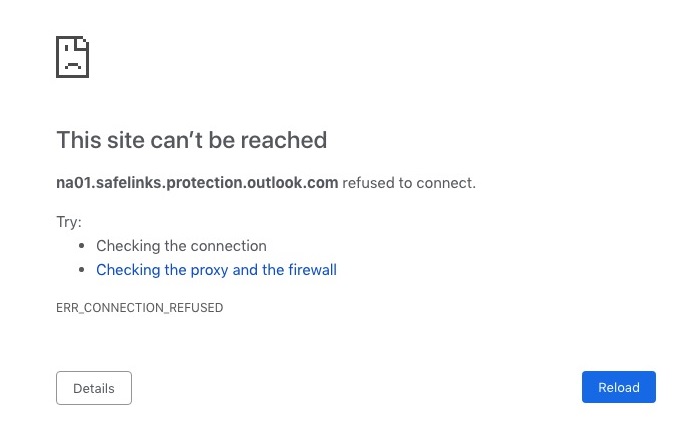Image resolution: width=679 pixels, height=445 pixels.
Task: Click the folded corner of the page icon
Action: point(82,43)
